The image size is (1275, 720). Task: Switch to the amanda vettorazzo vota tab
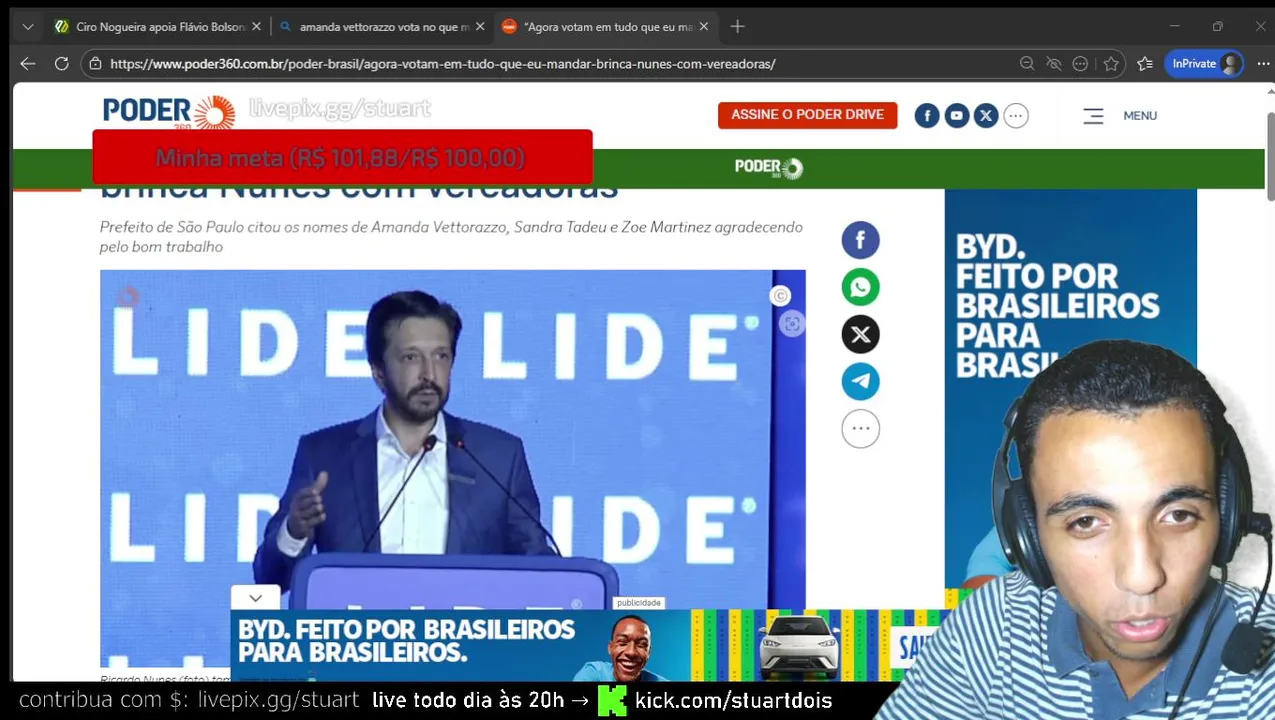coord(382,27)
